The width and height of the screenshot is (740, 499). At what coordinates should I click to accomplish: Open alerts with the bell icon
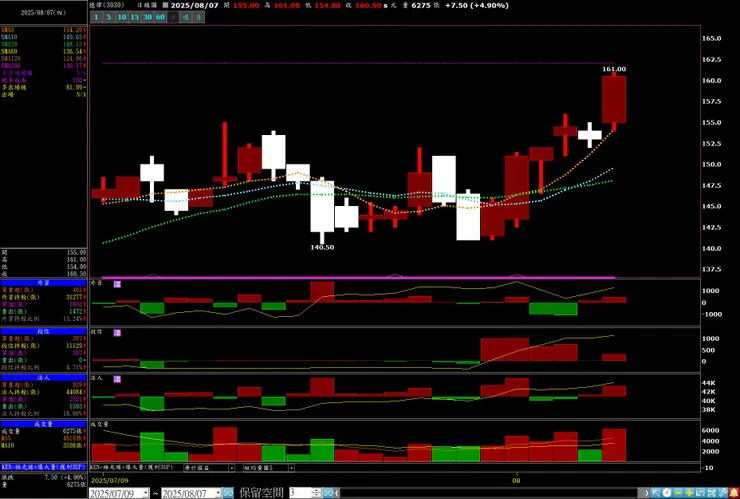point(733,492)
